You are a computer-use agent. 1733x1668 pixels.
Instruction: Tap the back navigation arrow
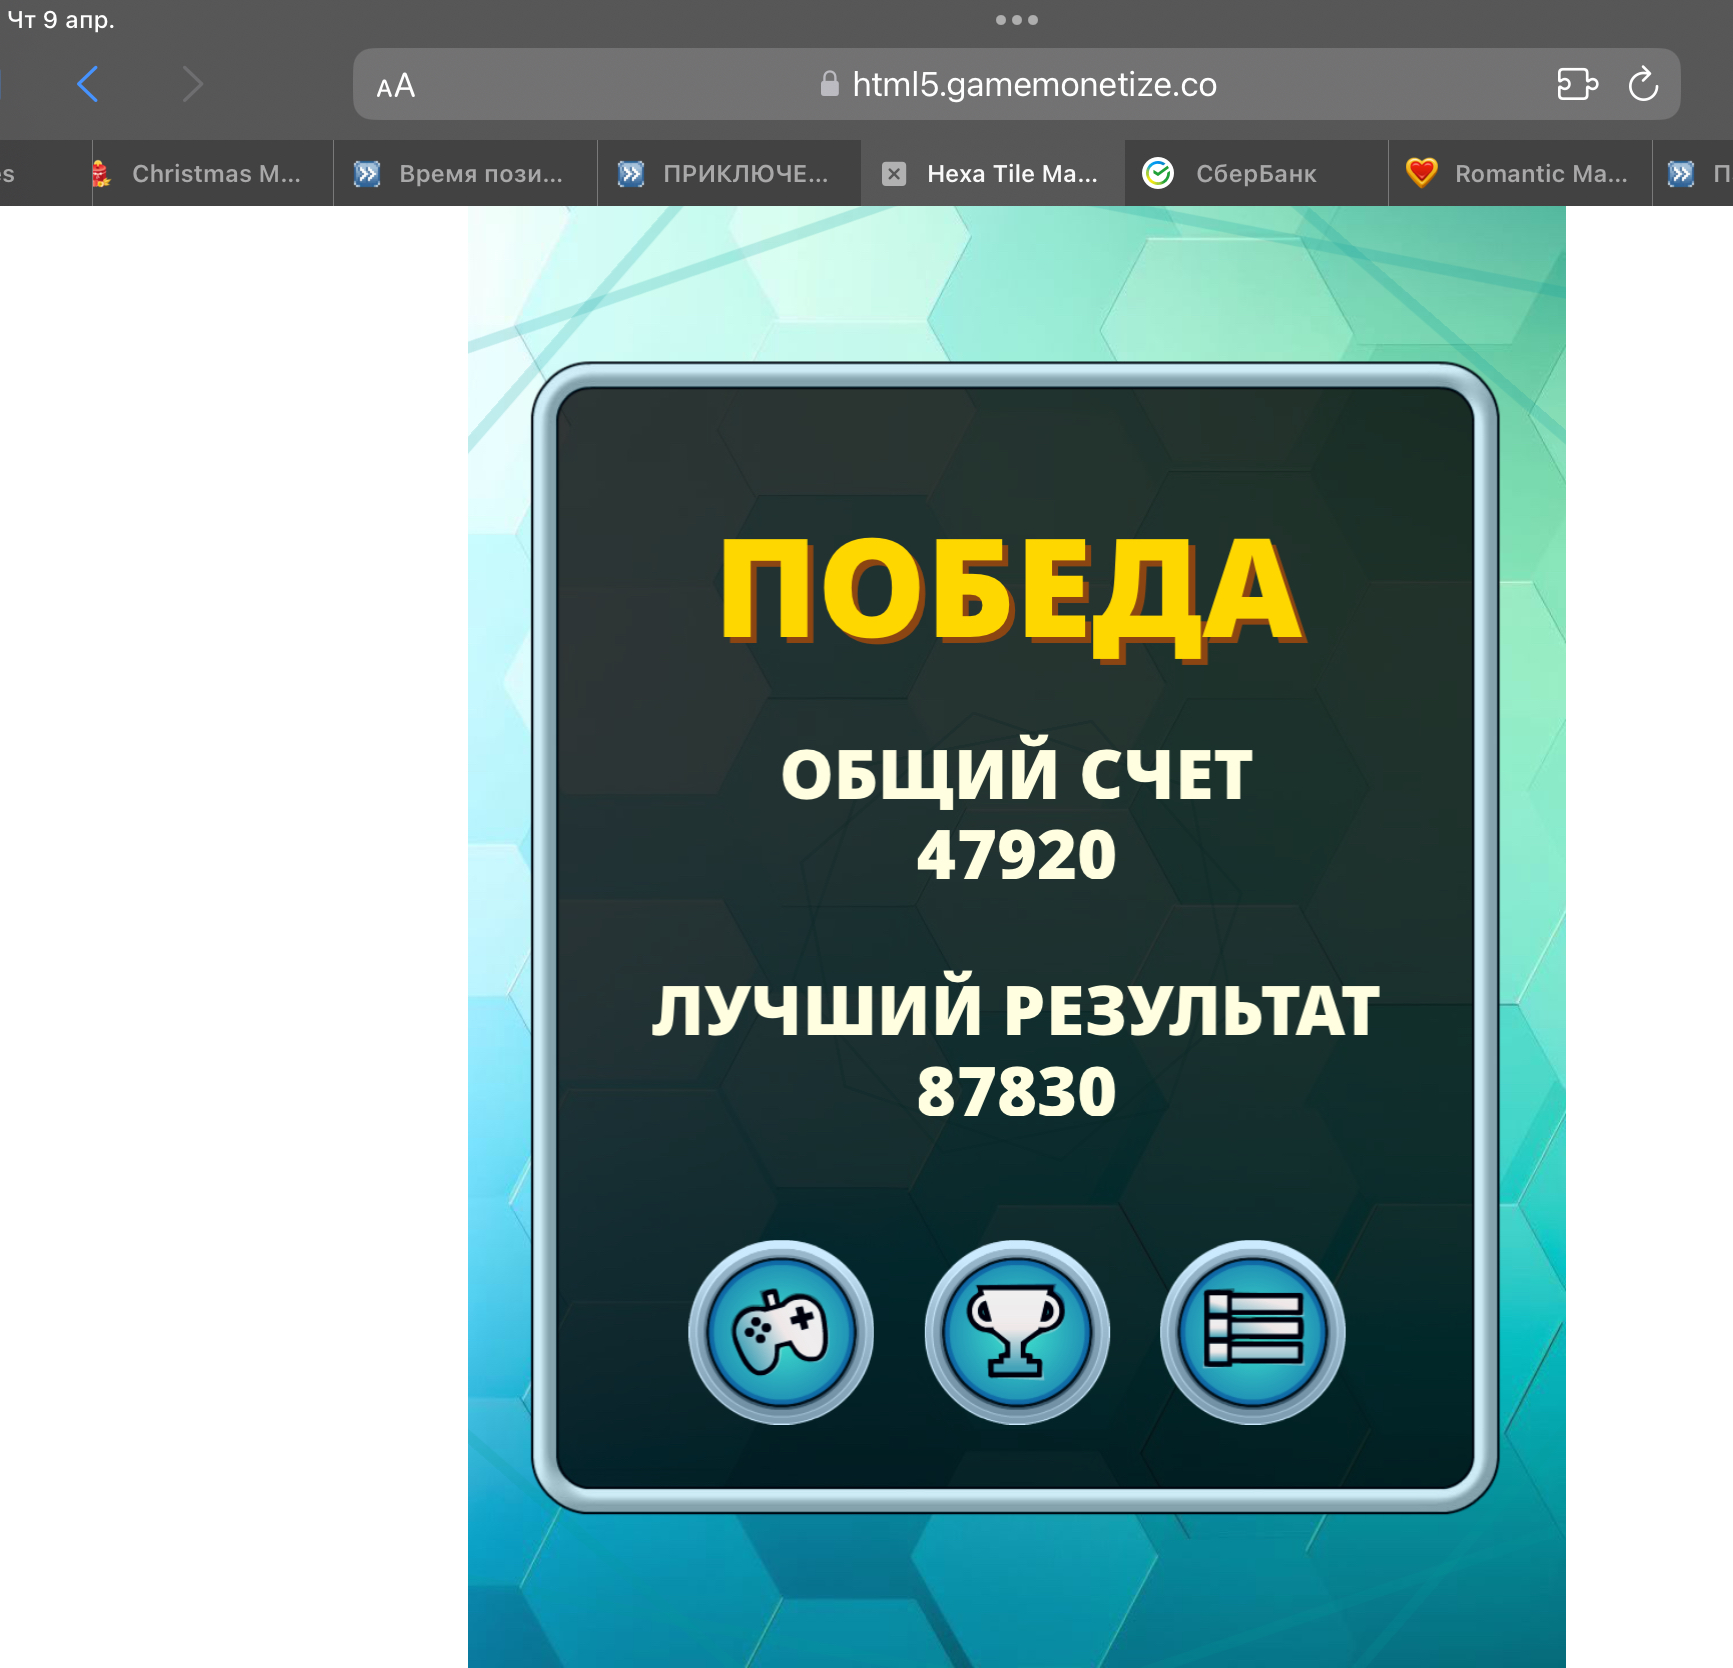click(x=88, y=84)
